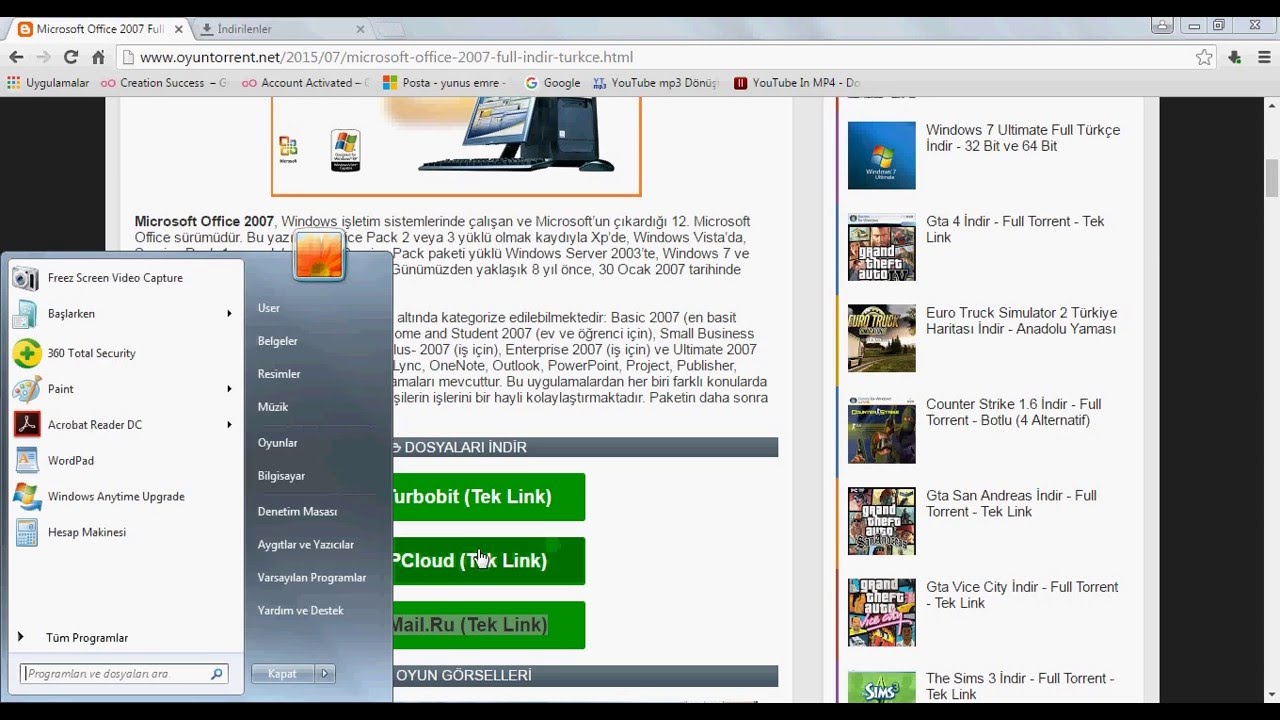Click PCloud (Tek Link) download button
Screen dimensions: 1280x720
click(x=489, y=561)
